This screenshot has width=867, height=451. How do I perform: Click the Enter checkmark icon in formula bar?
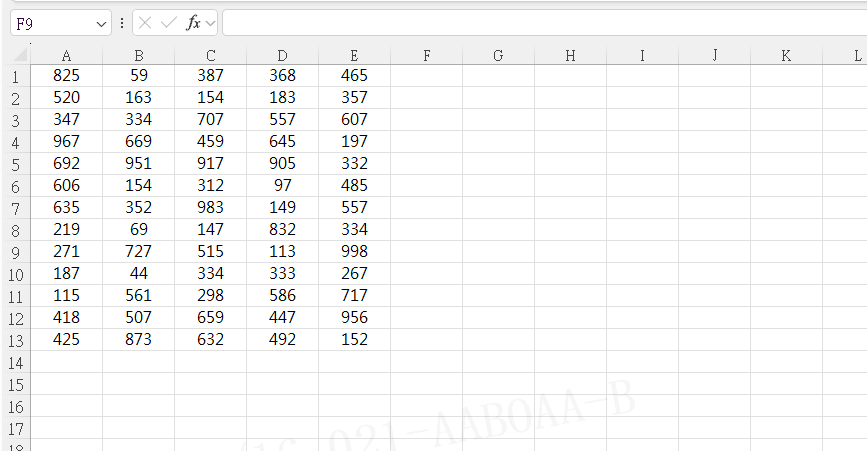(168, 23)
